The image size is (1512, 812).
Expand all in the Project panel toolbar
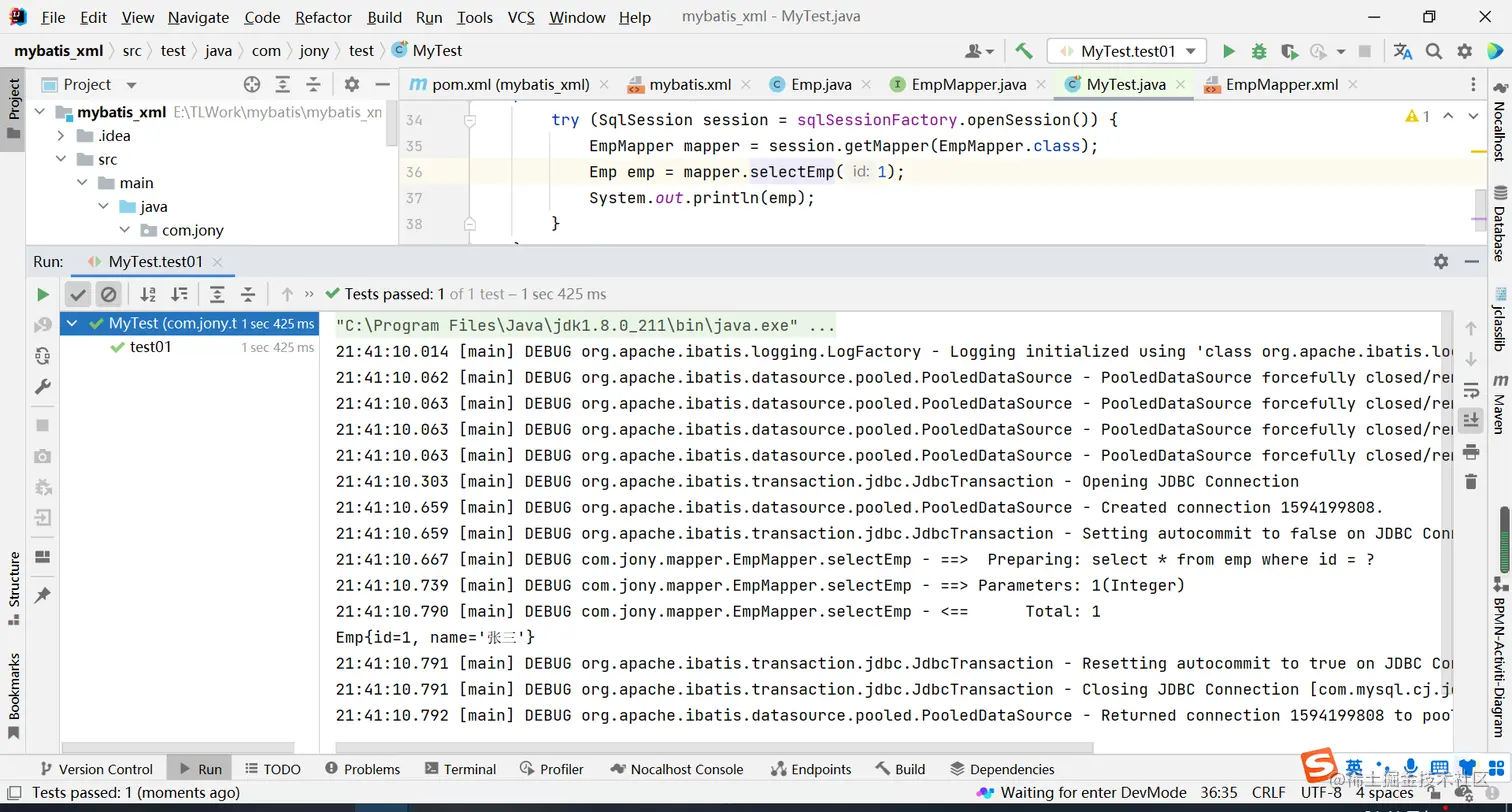click(283, 85)
